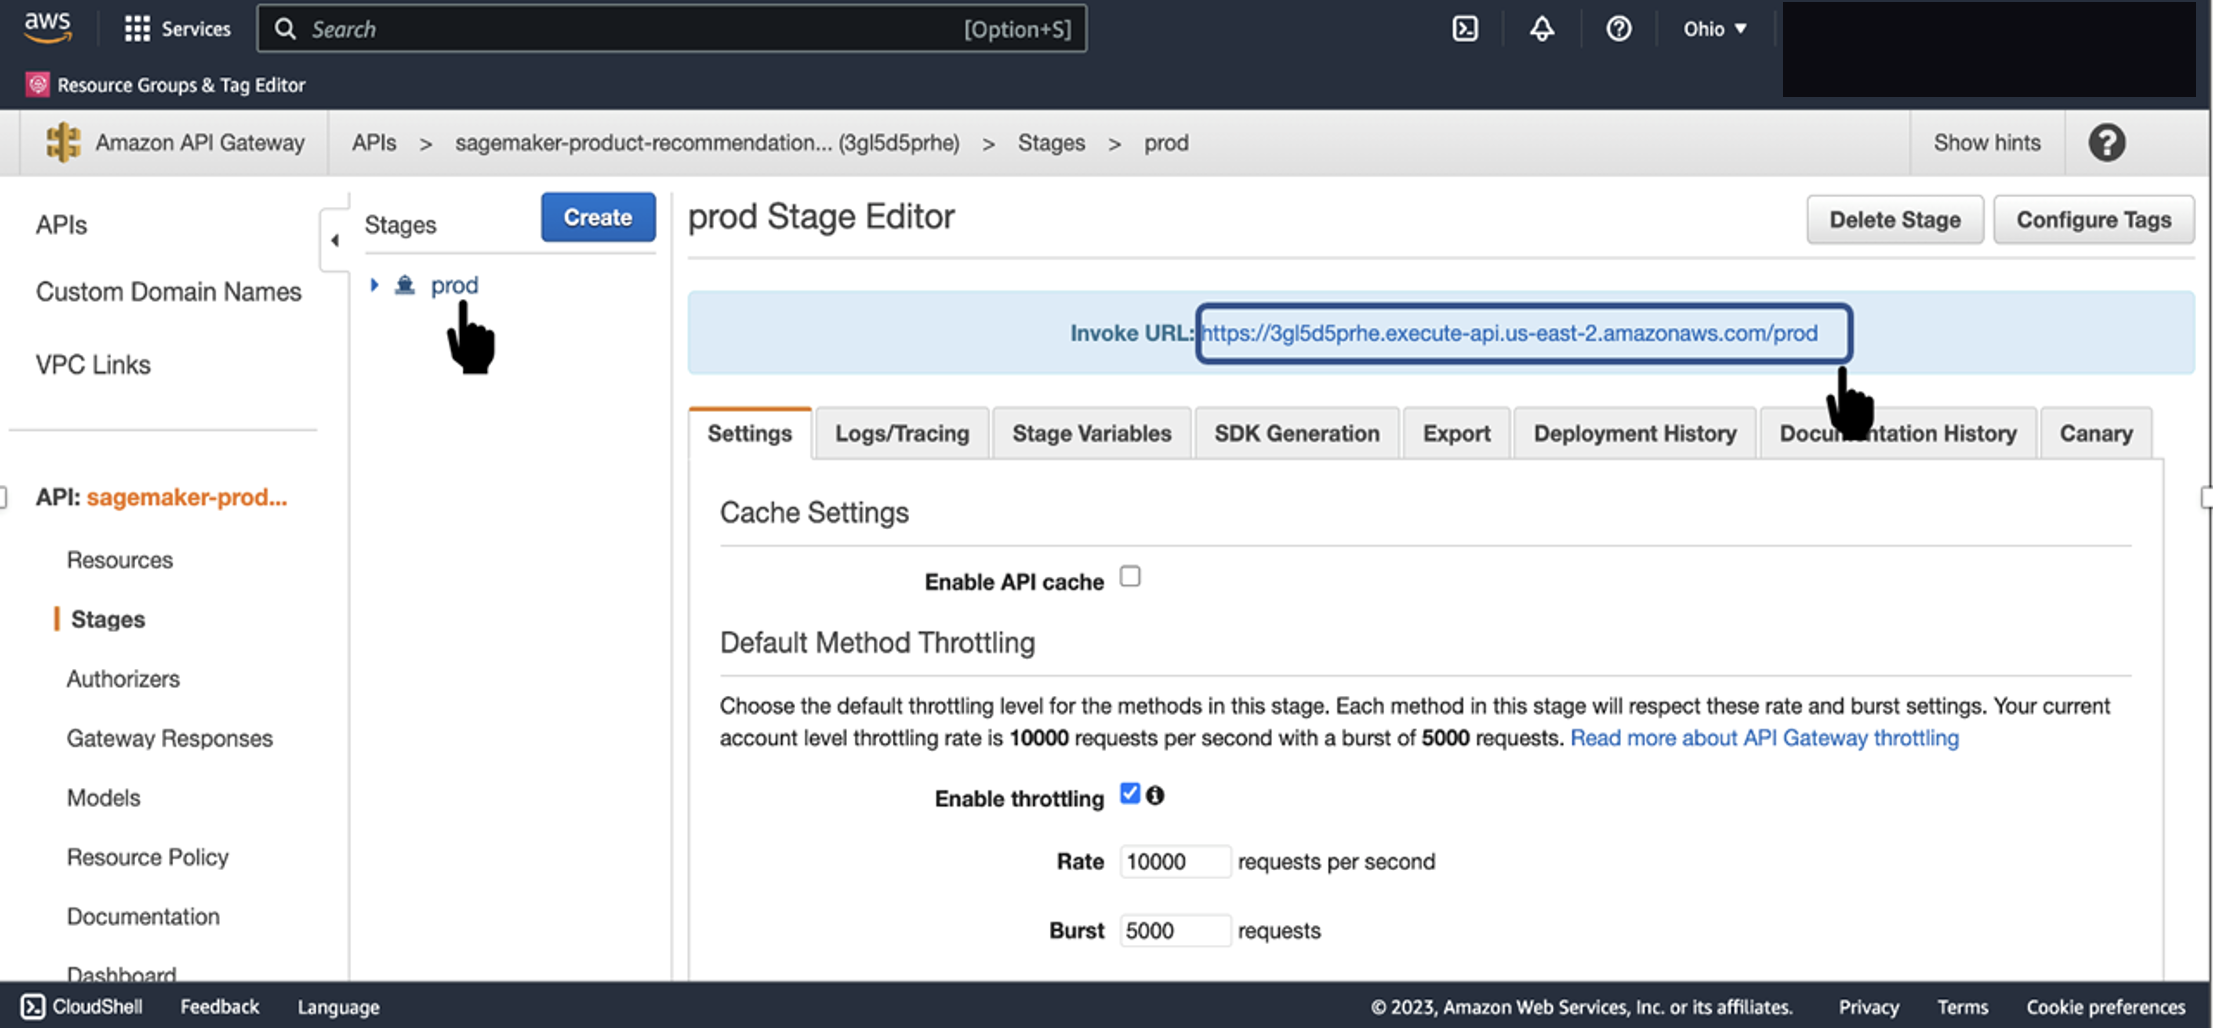Click the Amazon API Gateway logo icon
This screenshot has width=2214, height=1028.
coord(63,142)
